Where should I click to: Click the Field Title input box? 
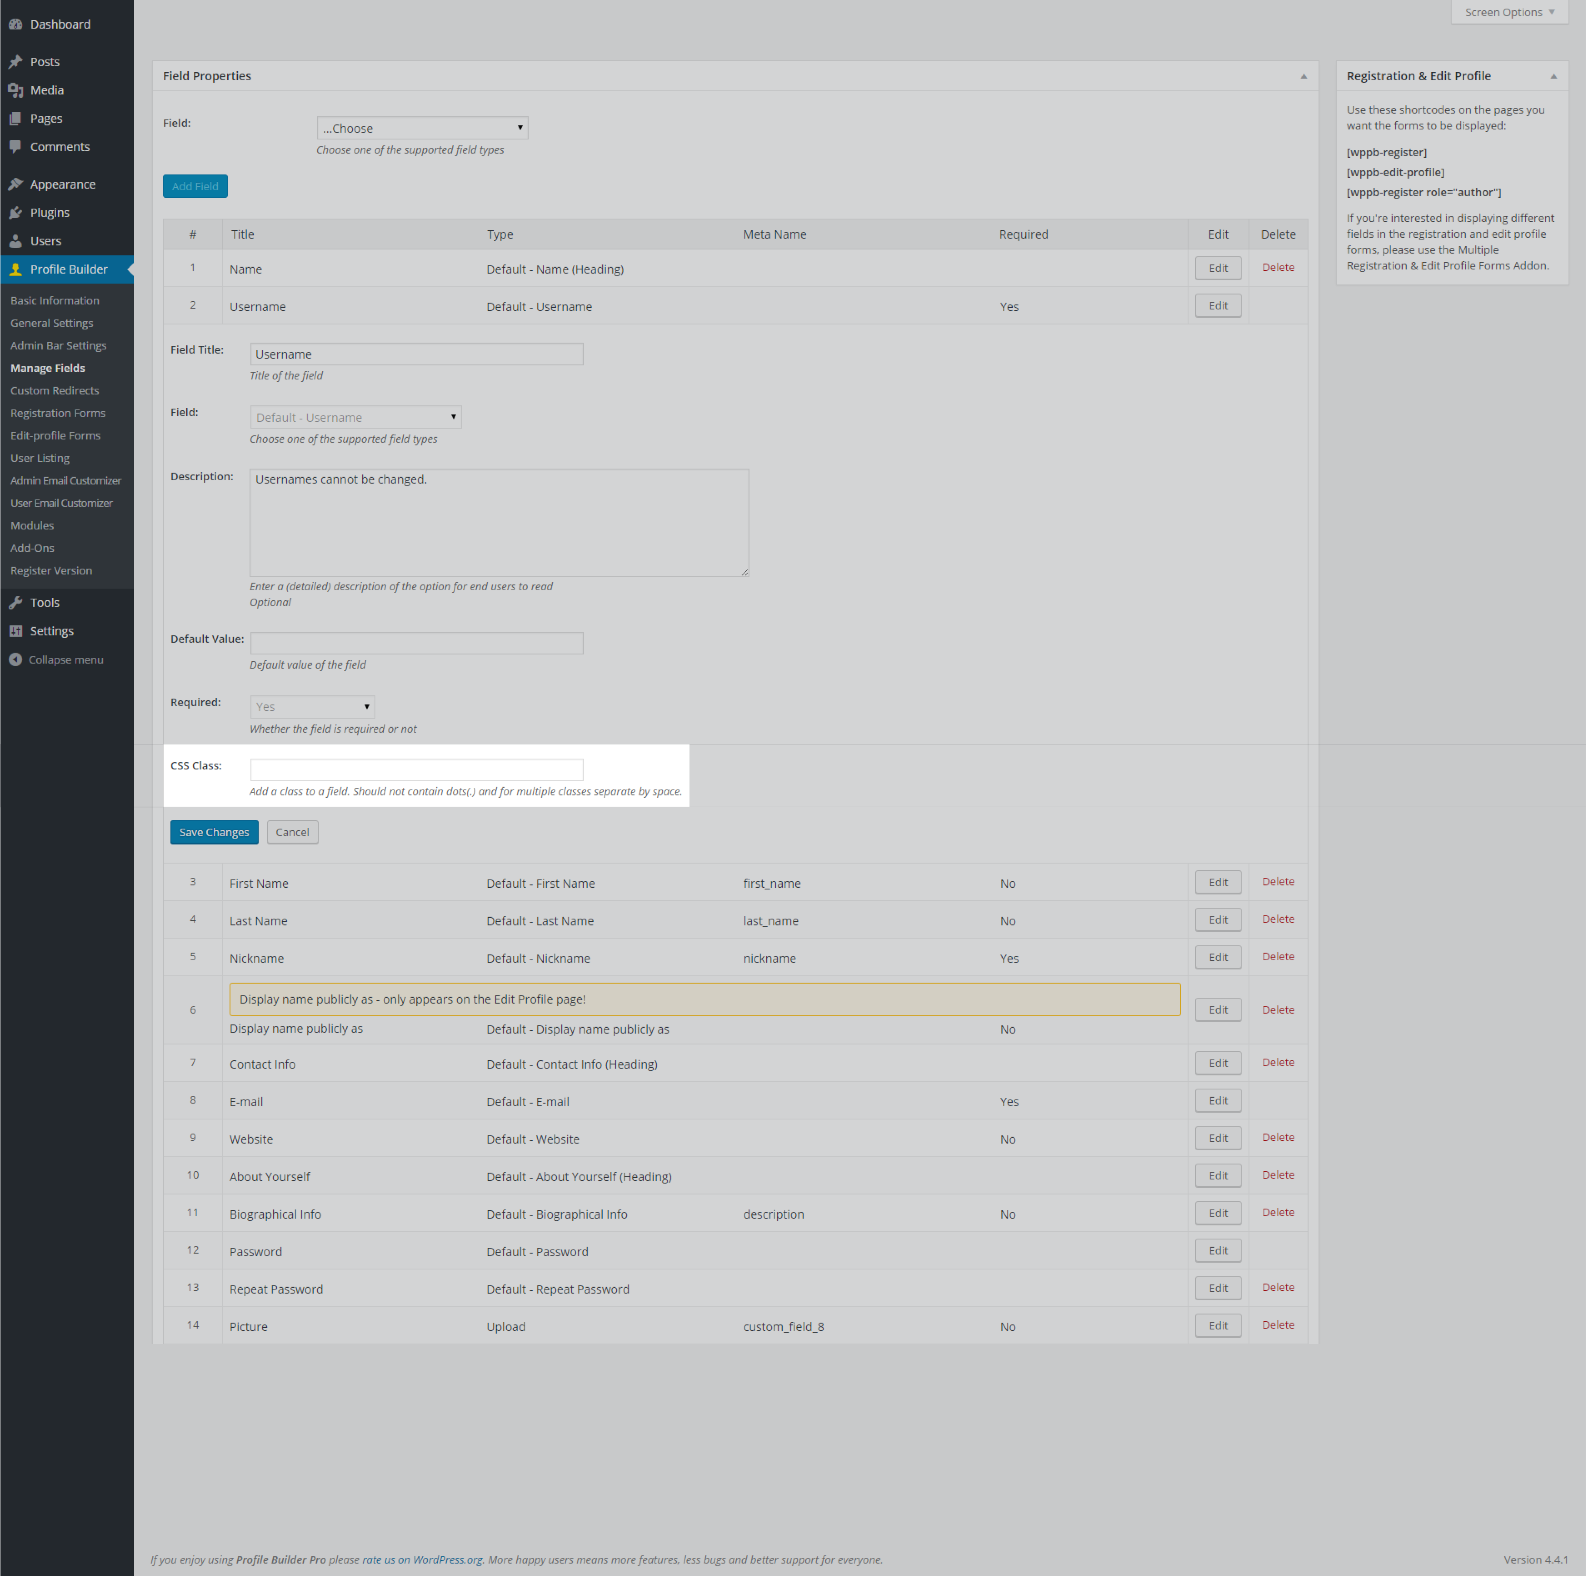point(416,354)
